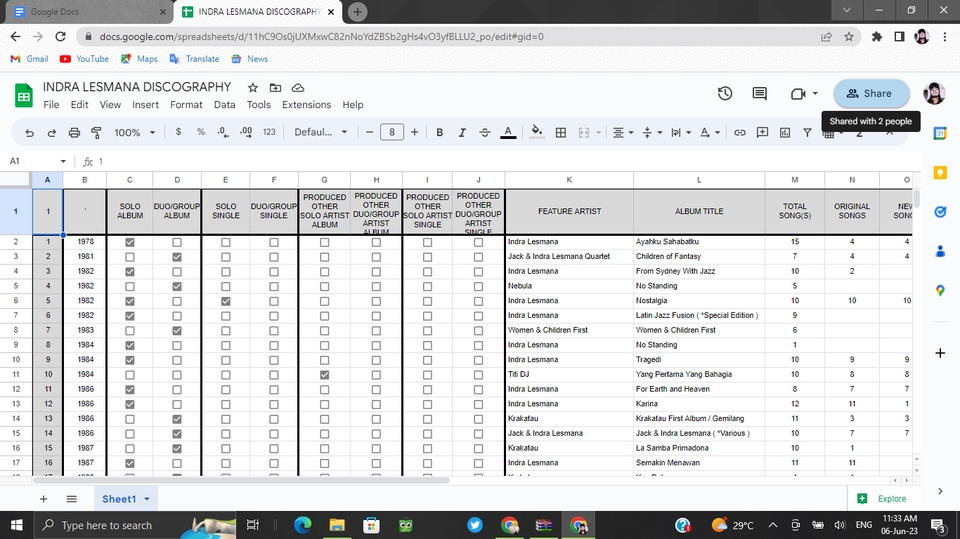View cloud save status icon
960x539 pixels.
[298, 88]
